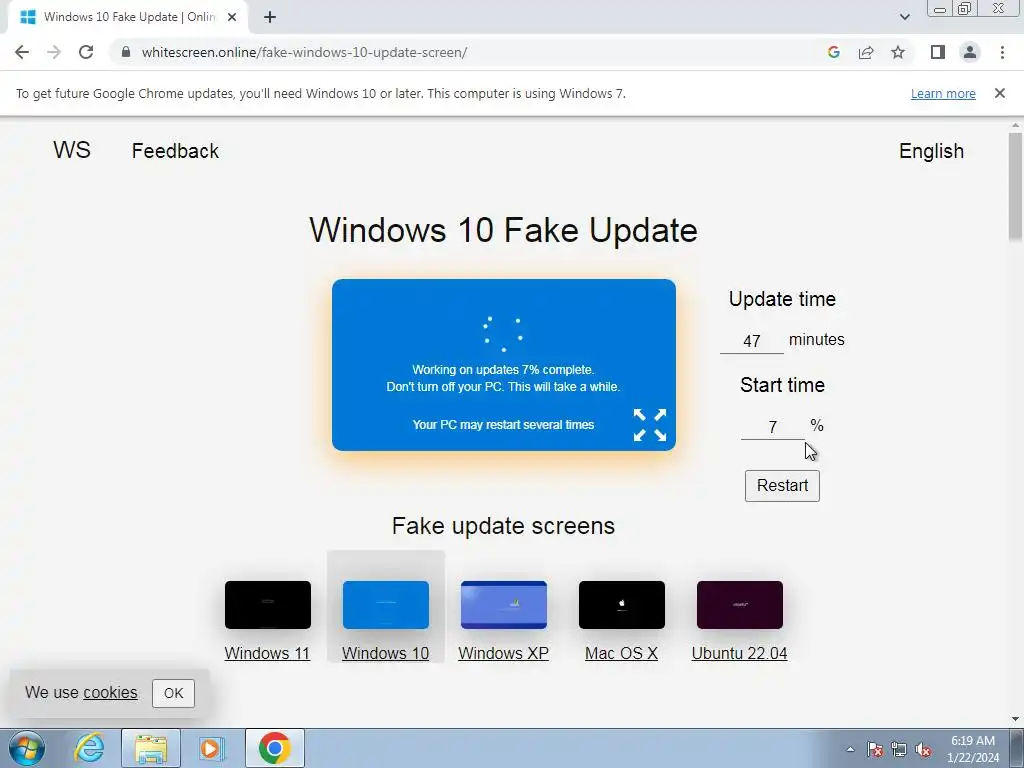Screen dimensions: 1024x768
Task: Open the Mac OS X text link
Action: 621,653
